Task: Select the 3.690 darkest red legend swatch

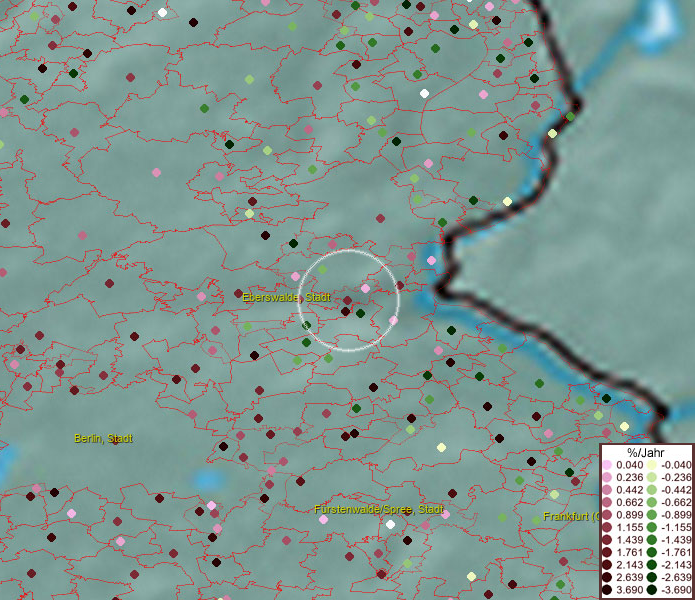Action: tap(607, 591)
